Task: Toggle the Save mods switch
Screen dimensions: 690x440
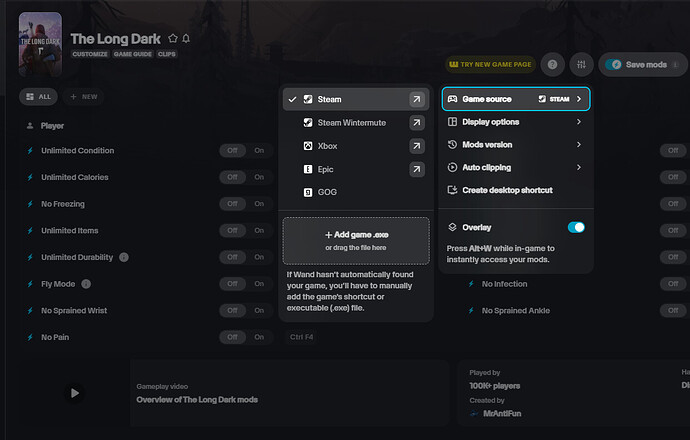Action: click(x=615, y=64)
